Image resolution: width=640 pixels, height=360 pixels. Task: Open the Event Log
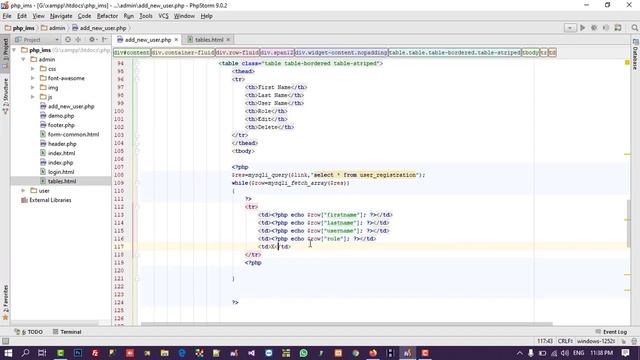pyautogui.click(x=611, y=332)
